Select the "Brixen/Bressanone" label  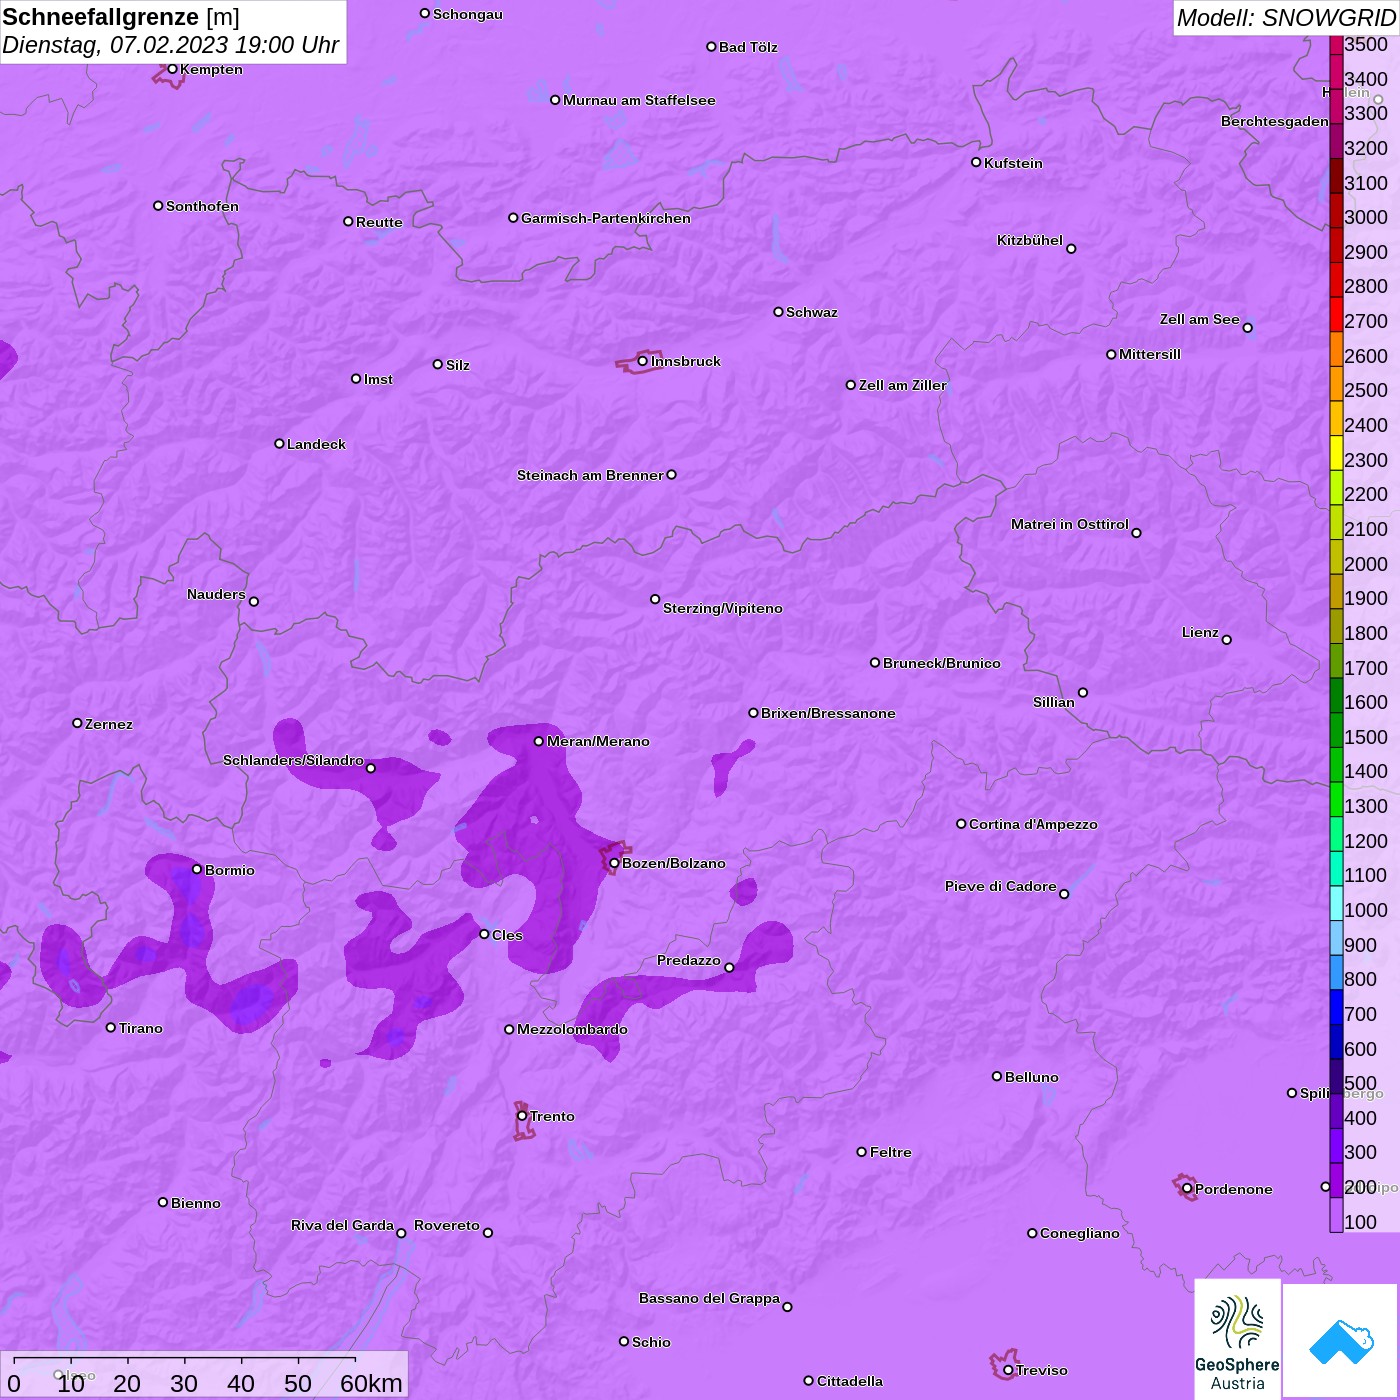828,713
